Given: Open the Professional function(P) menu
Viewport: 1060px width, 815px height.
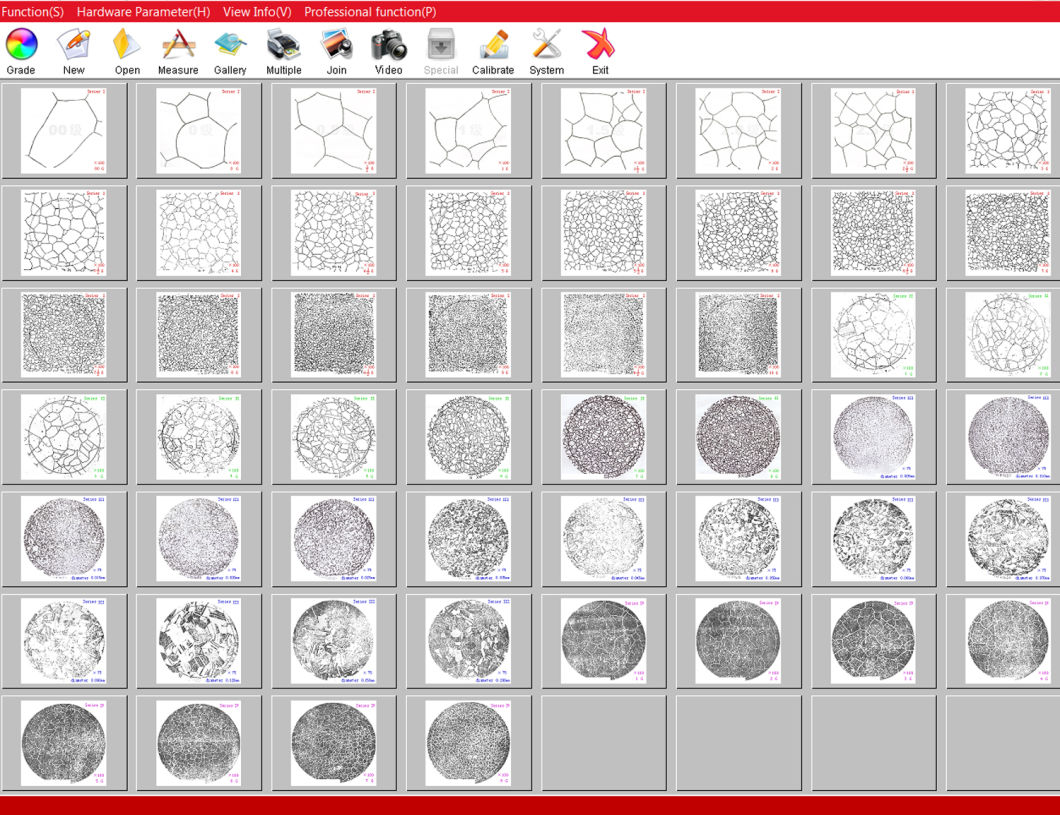Looking at the screenshot, I should [370, 12].
